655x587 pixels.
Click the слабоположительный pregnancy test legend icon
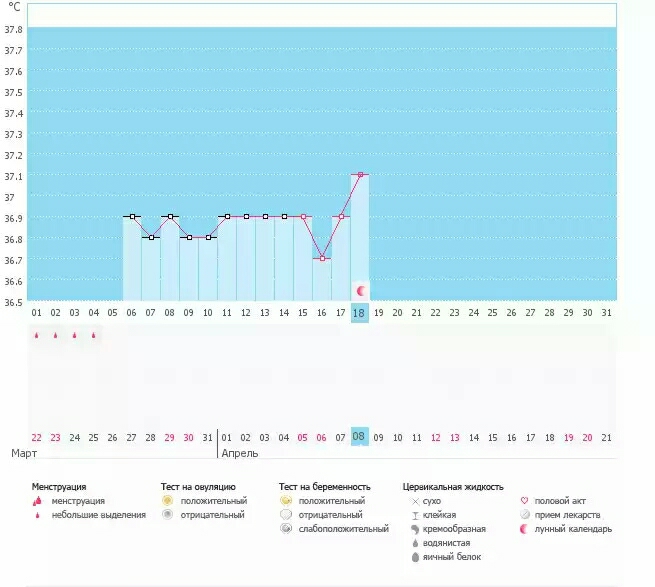coord(286,529)
